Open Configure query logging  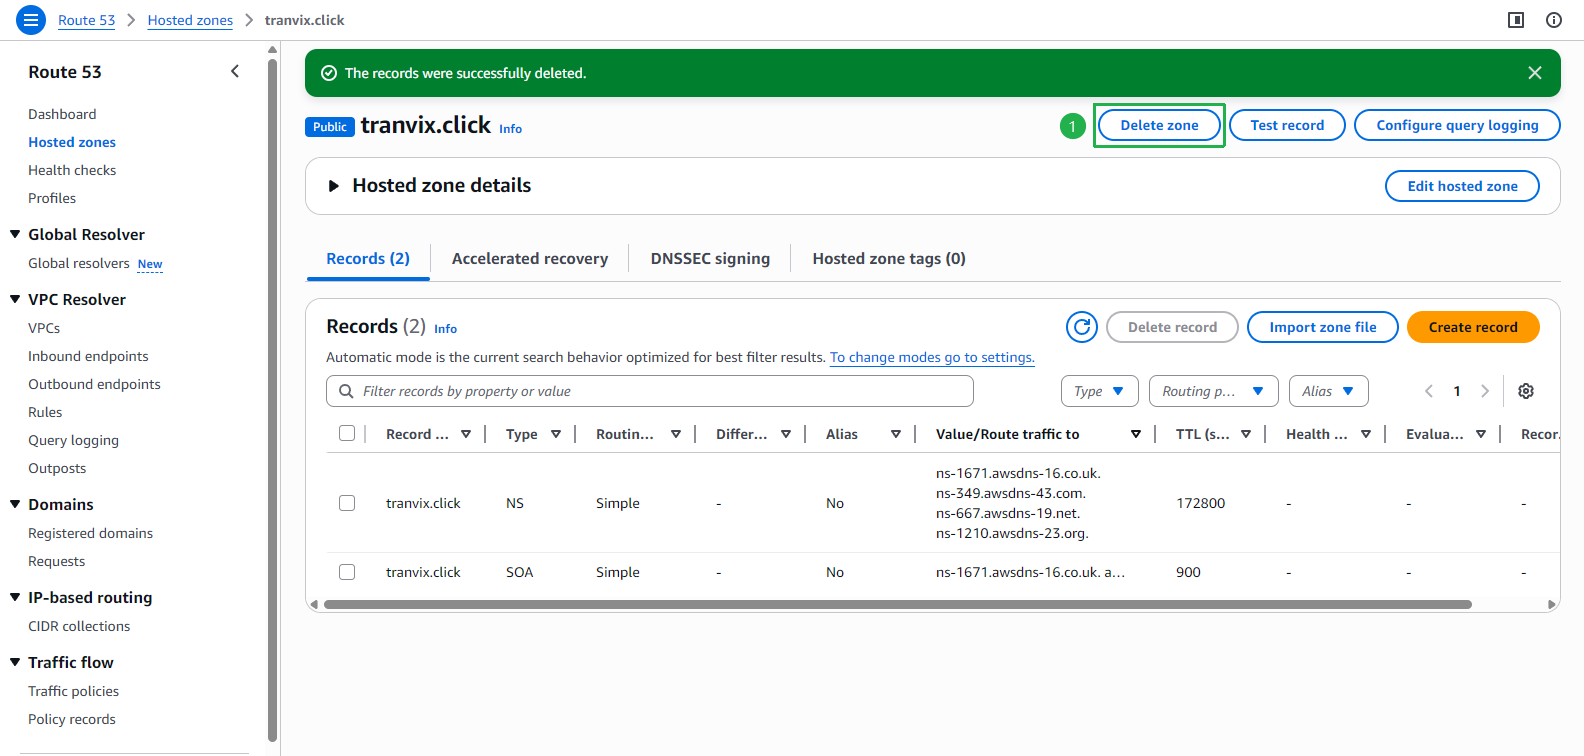coord(1457,125)
